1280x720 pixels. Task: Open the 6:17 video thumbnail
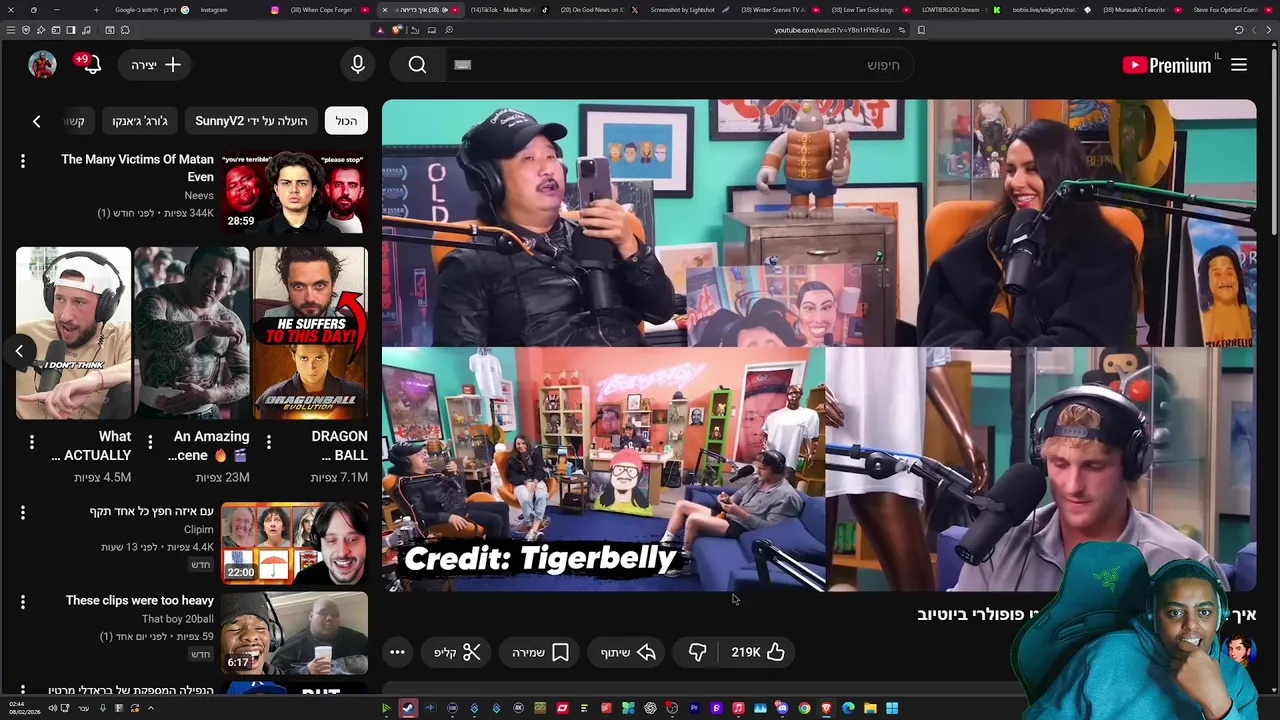pyautogui.click(x=294, y=633)
